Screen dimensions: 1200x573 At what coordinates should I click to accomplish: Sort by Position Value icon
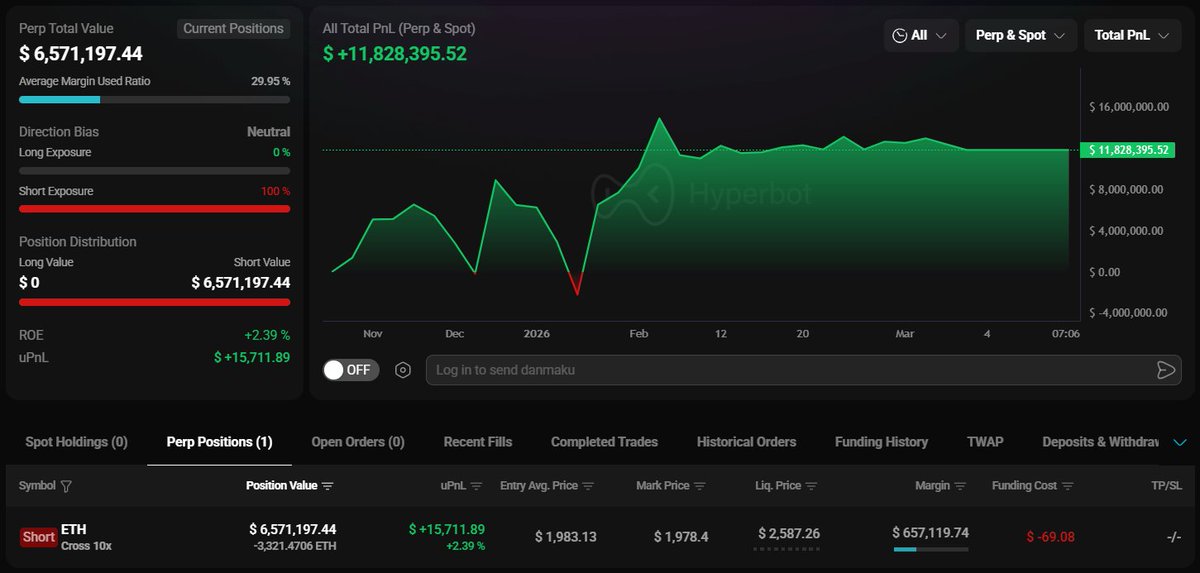coord(328,486)
